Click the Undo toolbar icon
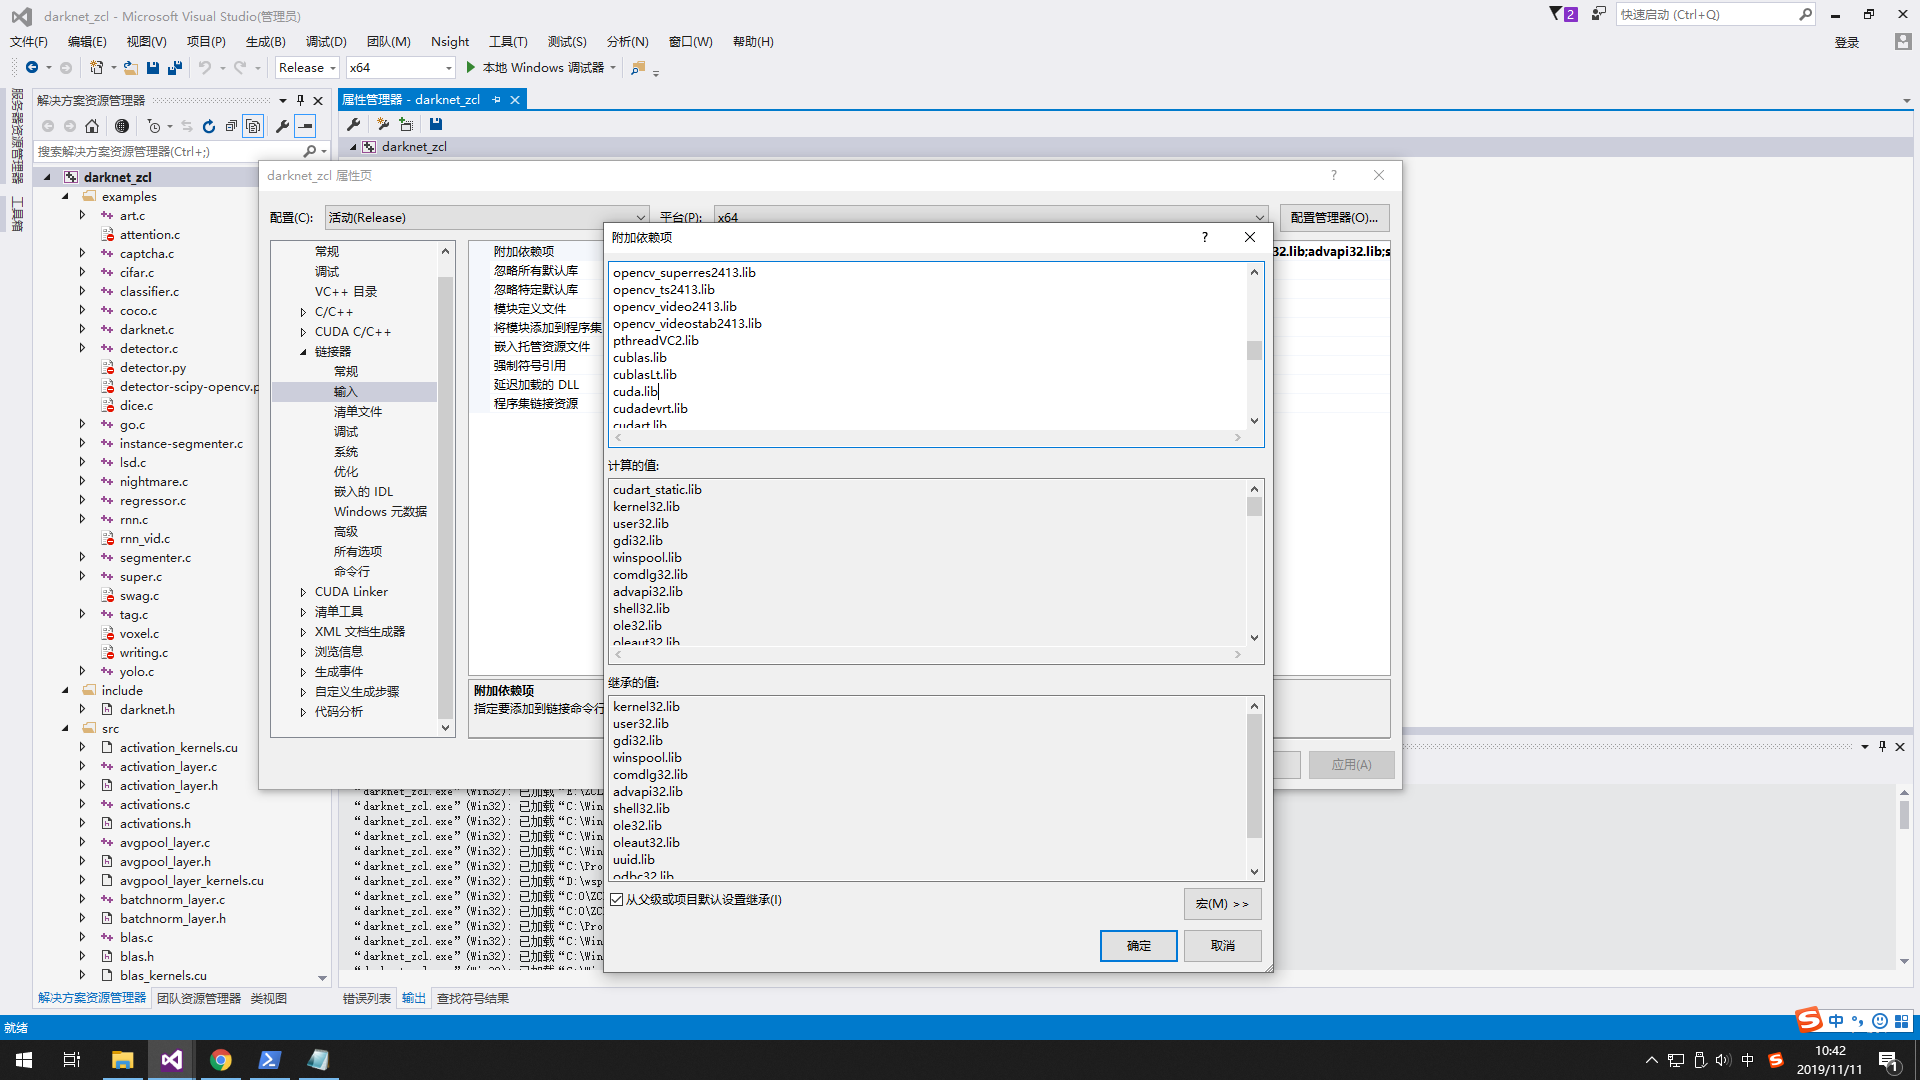 (x=204, y=68)
